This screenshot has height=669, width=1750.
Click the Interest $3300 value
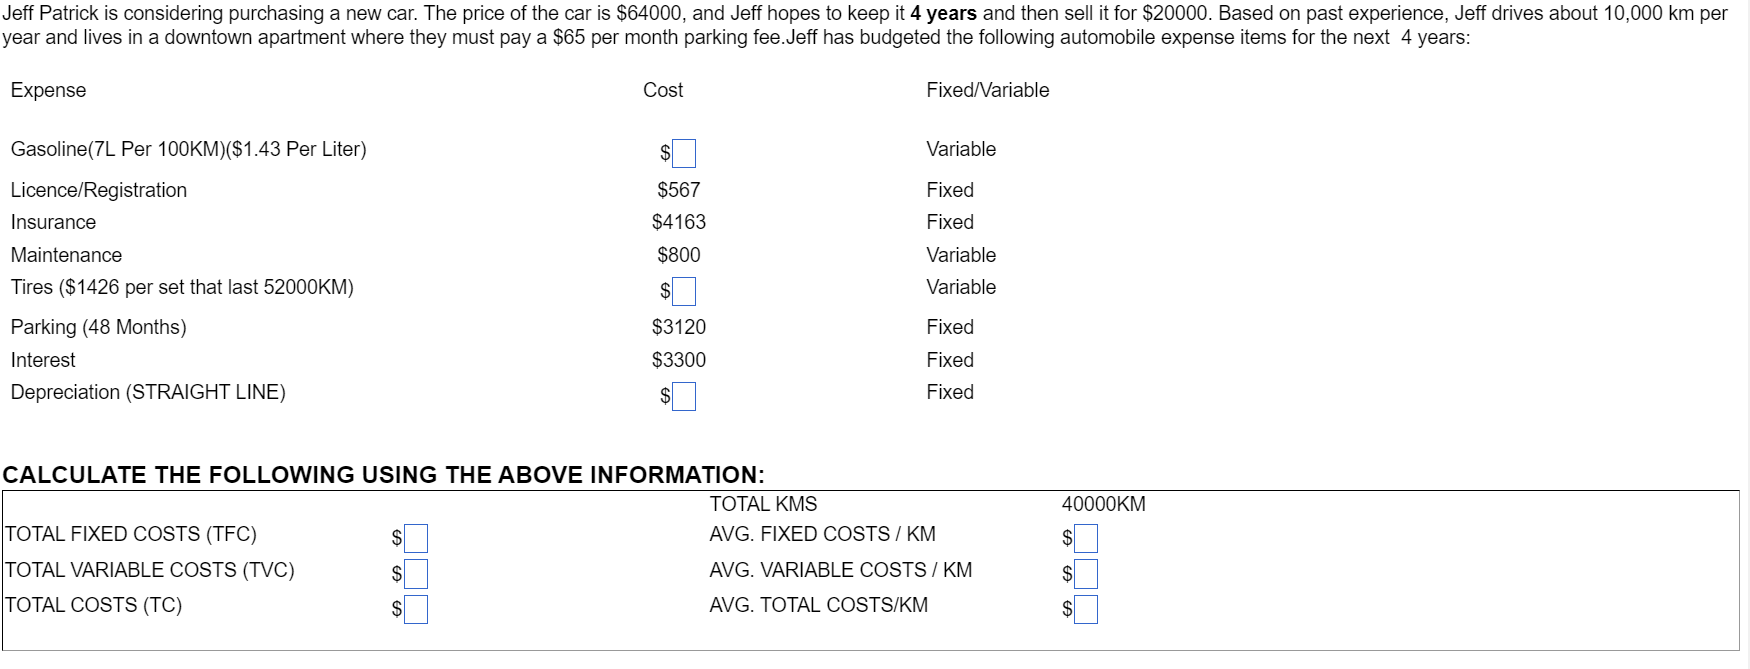tap(678, 360)
